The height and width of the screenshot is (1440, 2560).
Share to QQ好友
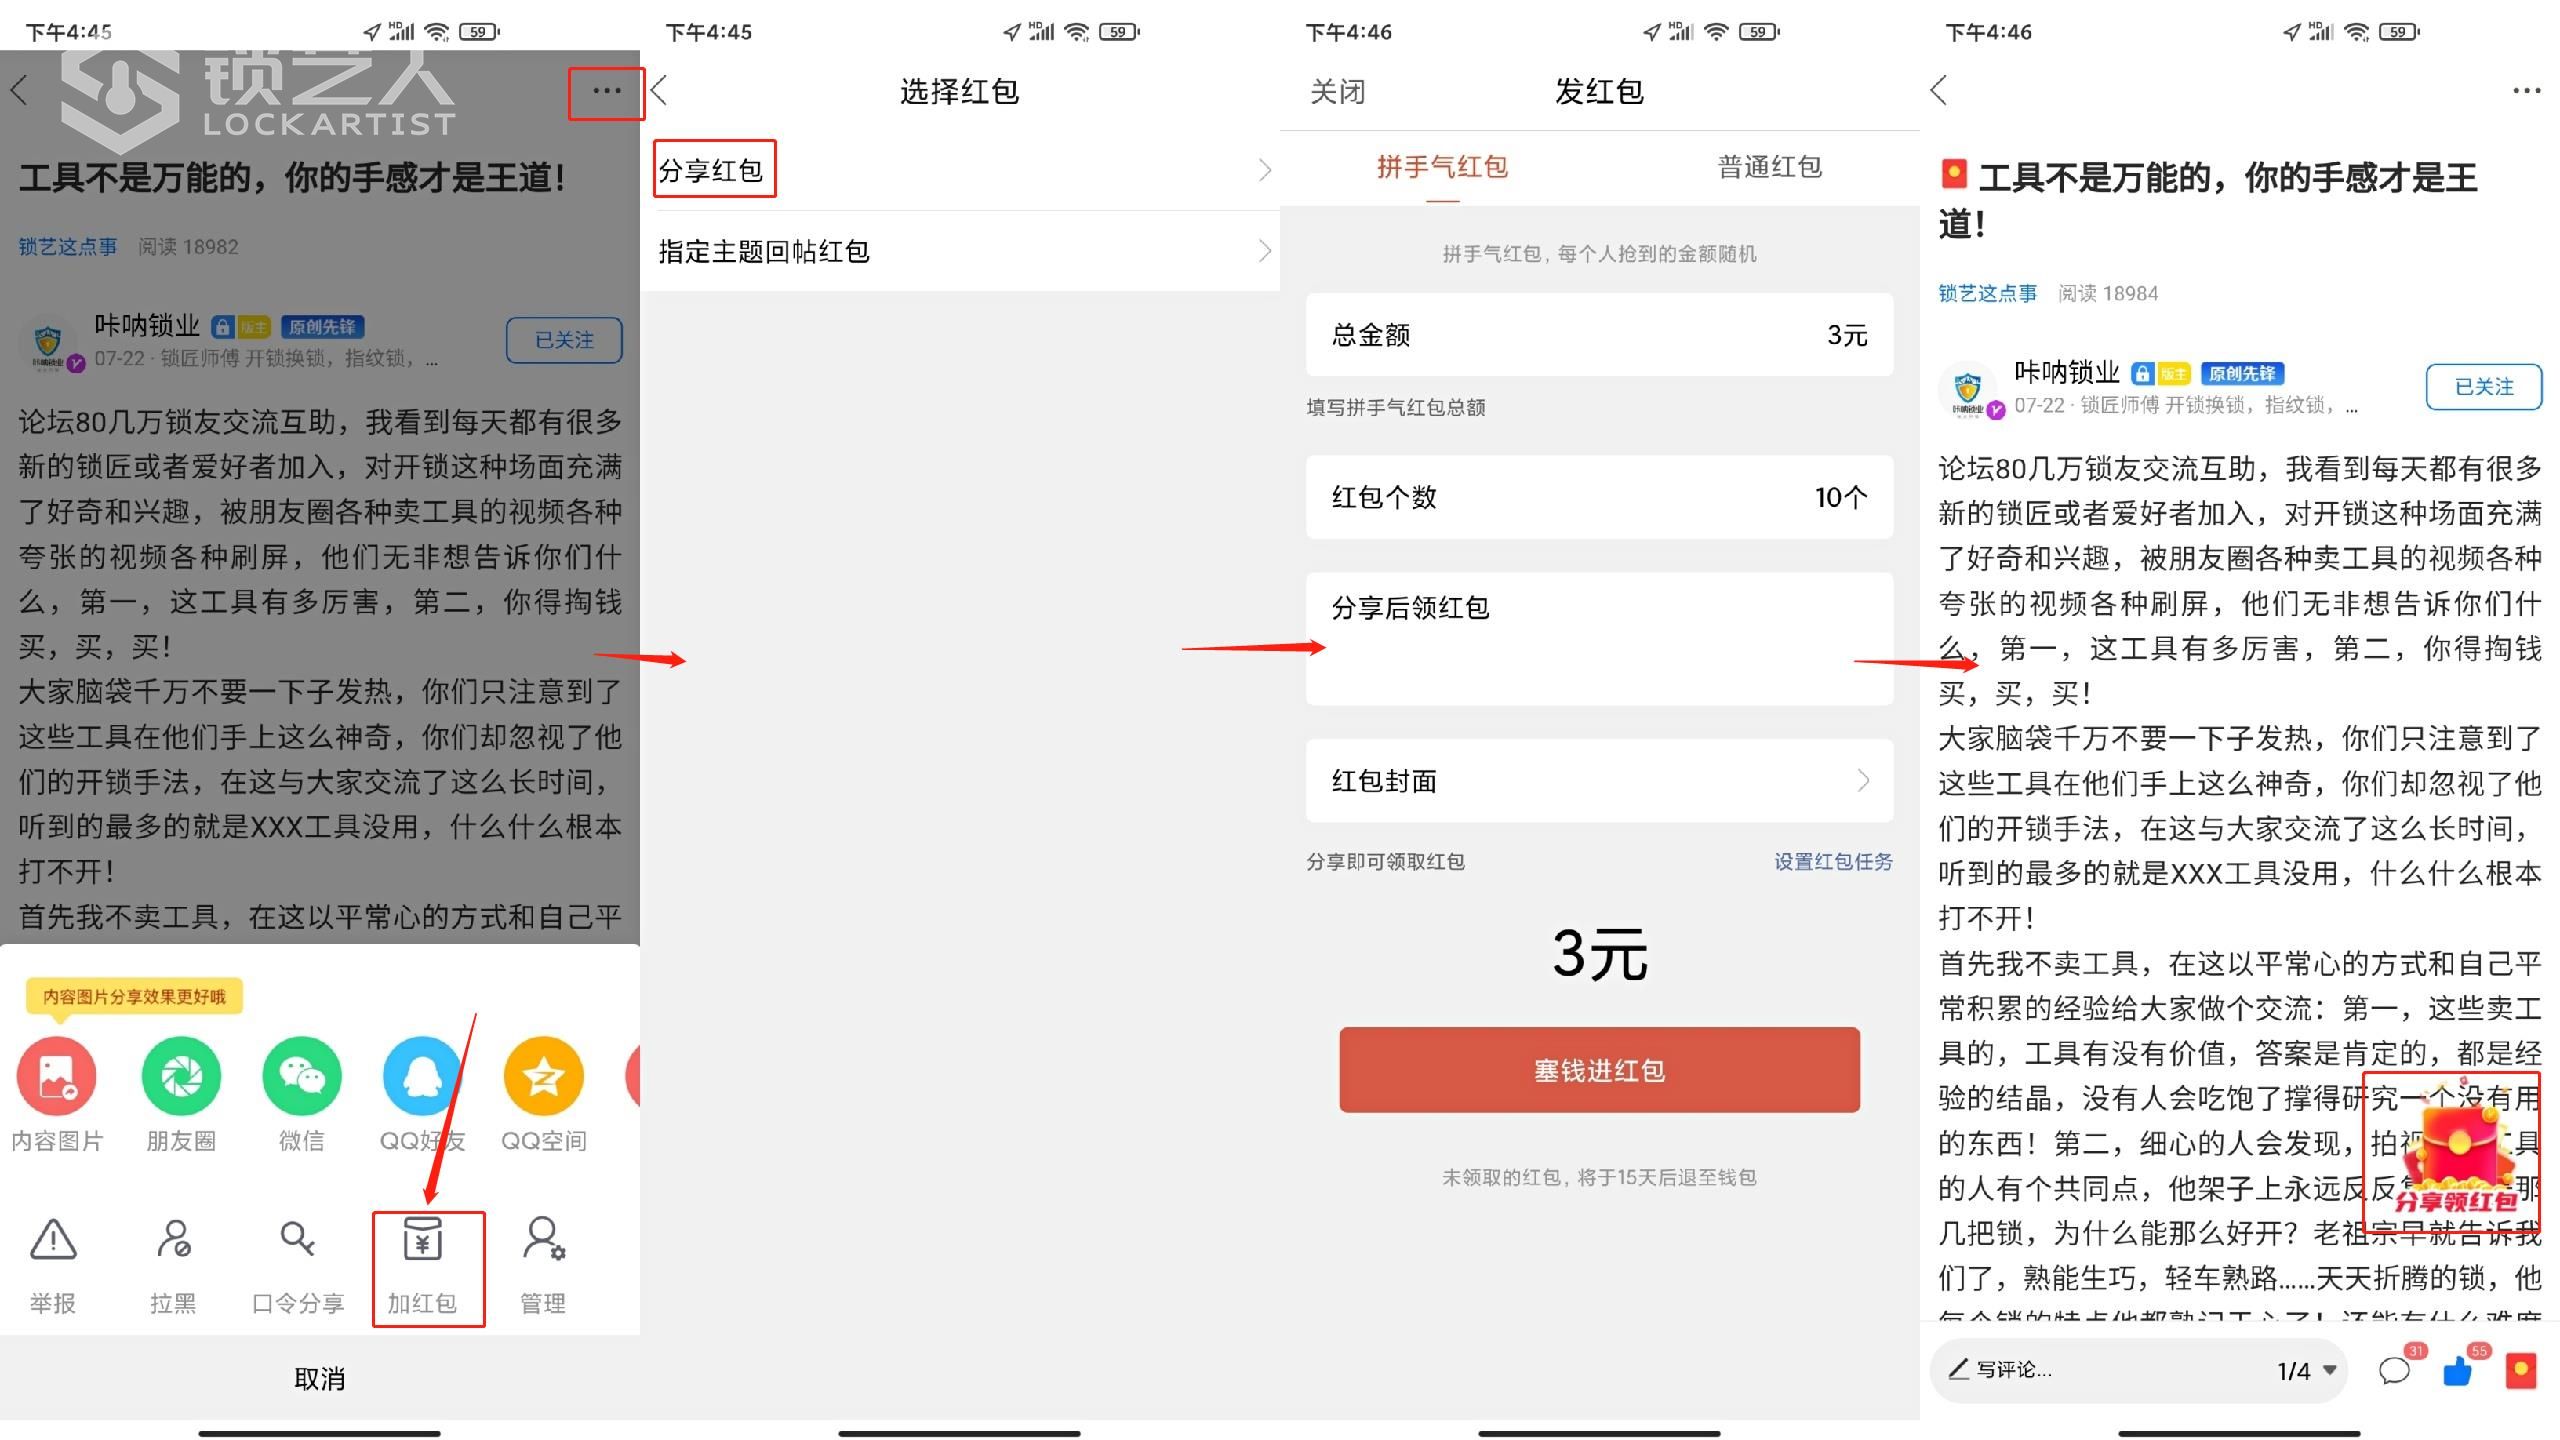(x=422, y=1095)
